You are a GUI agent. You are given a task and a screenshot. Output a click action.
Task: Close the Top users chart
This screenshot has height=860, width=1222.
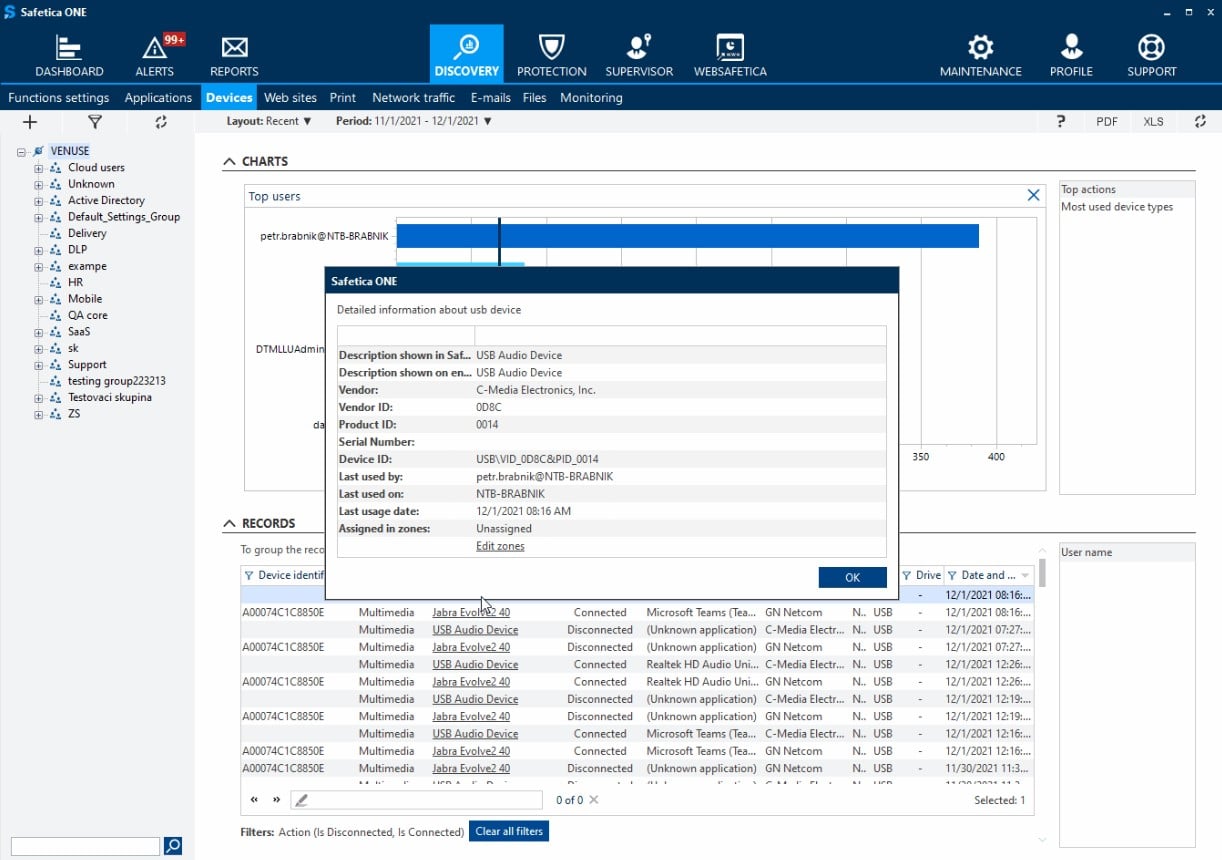[x=1034, y=195]
